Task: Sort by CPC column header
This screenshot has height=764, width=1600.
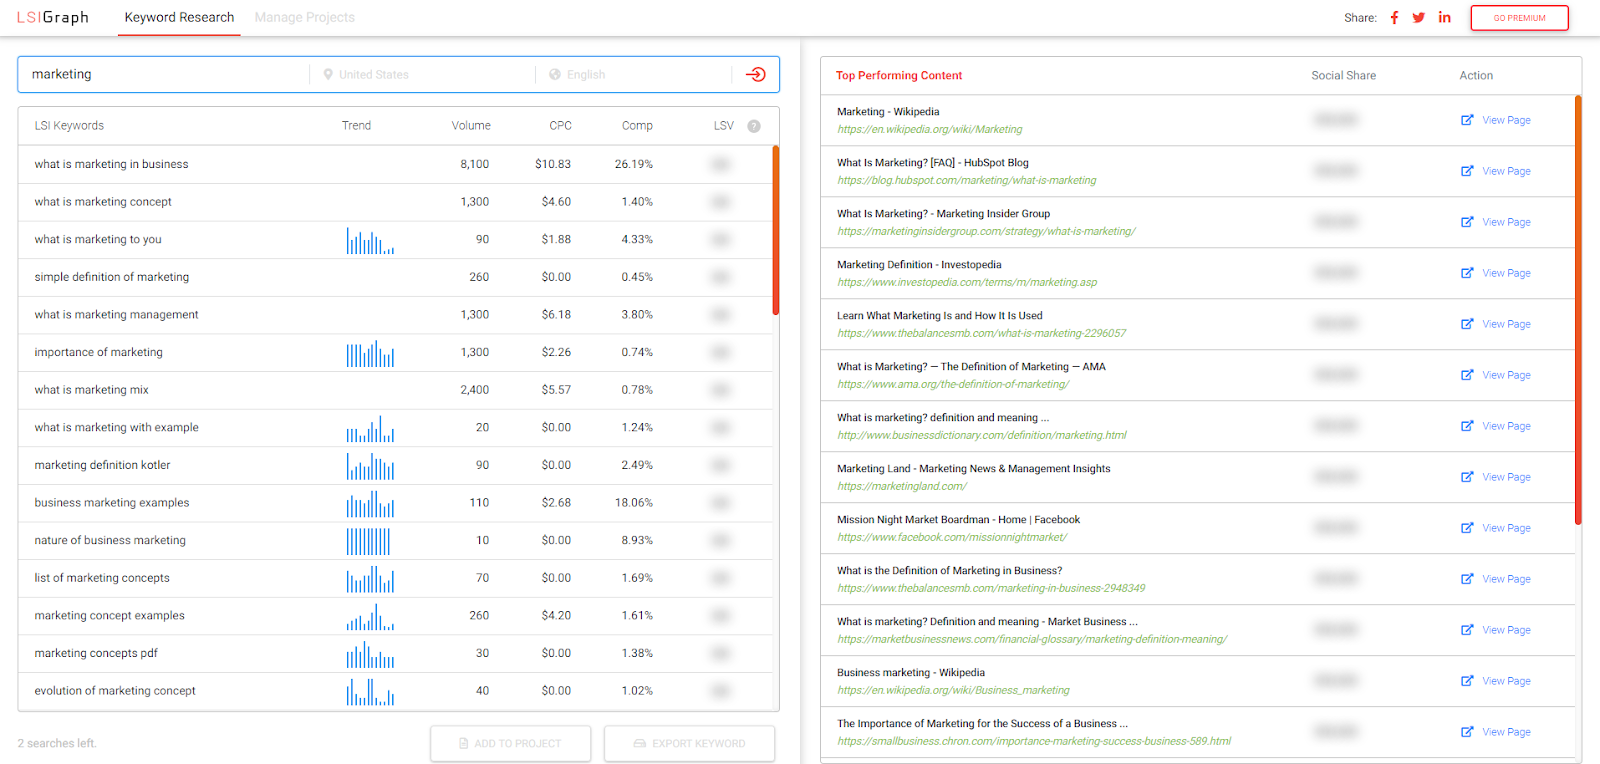Action: (560, 126)
